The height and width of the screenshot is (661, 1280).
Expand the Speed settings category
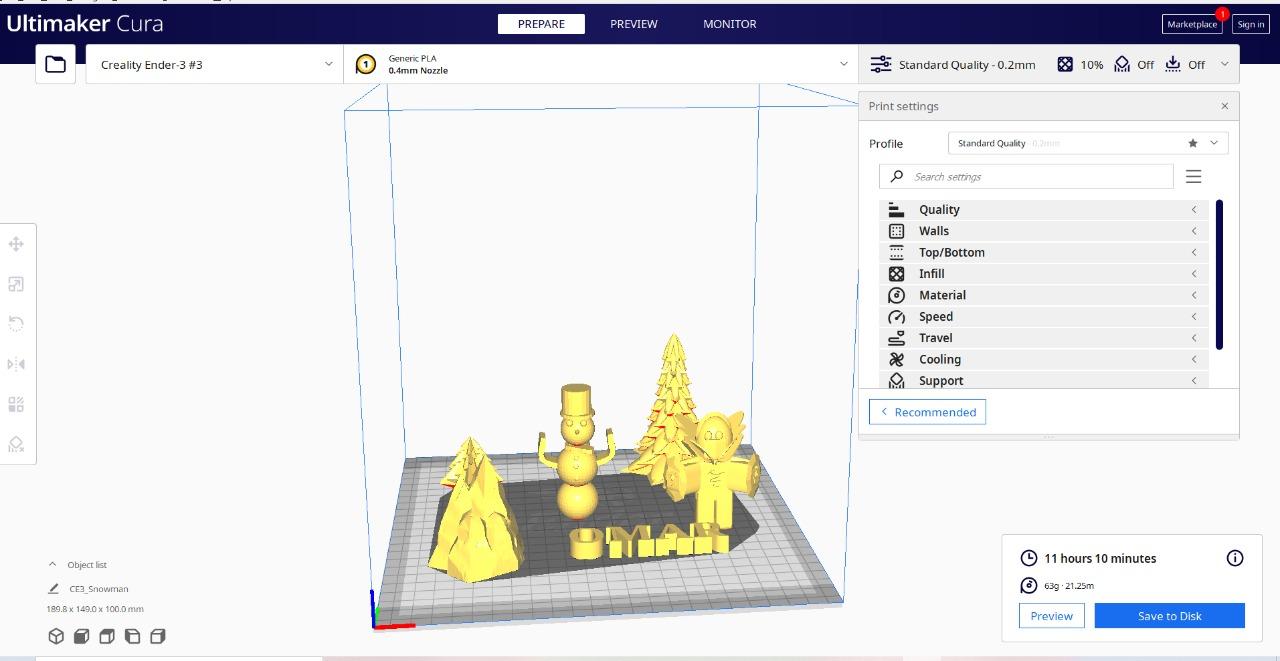pos(1044,317)
